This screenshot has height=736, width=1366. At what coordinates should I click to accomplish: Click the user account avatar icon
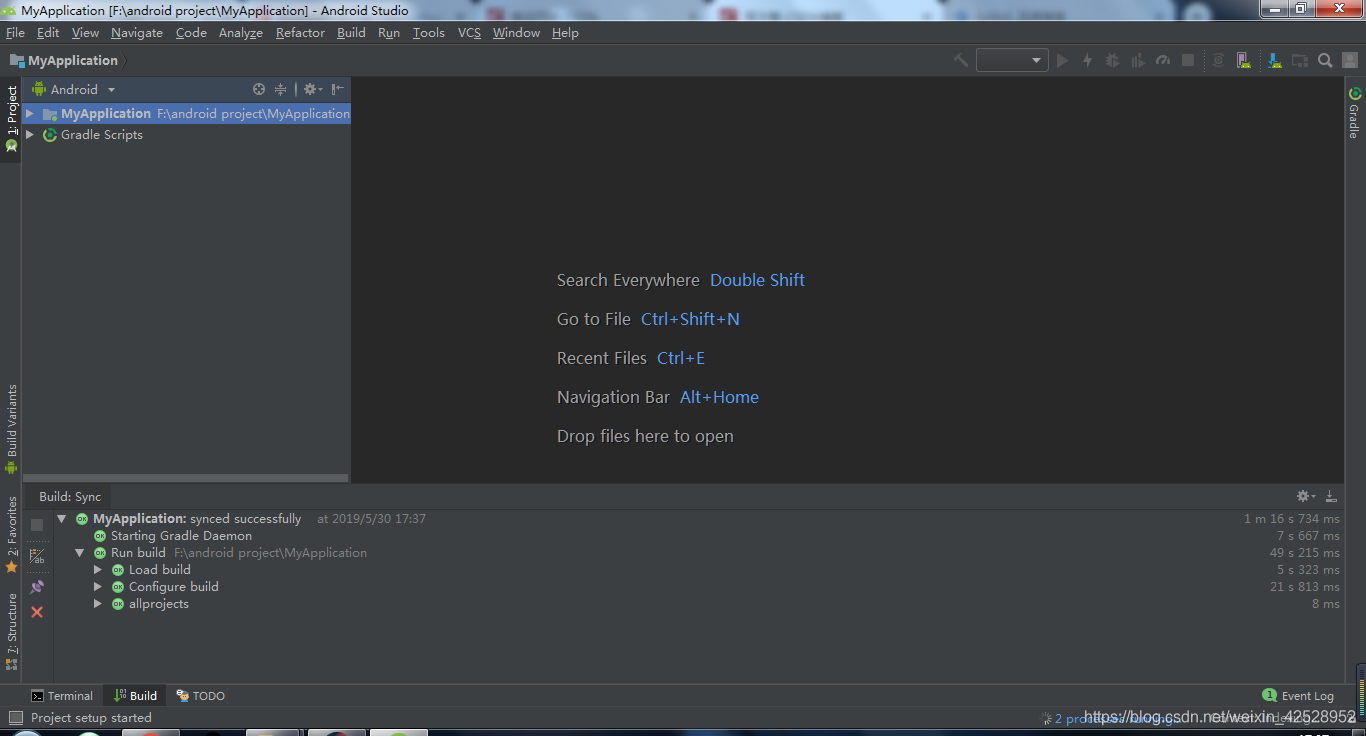coord(1350,60)
